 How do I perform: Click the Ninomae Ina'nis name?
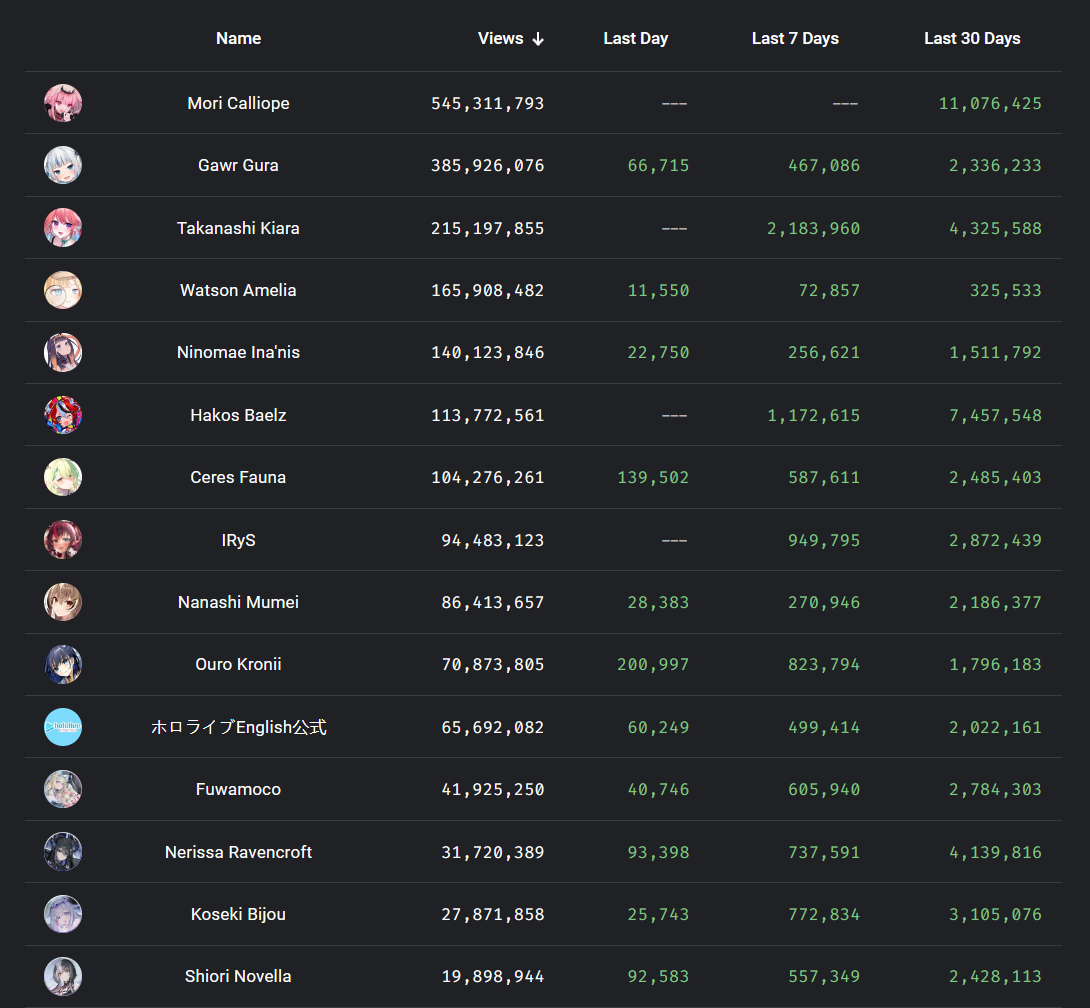tap(238, 352)
